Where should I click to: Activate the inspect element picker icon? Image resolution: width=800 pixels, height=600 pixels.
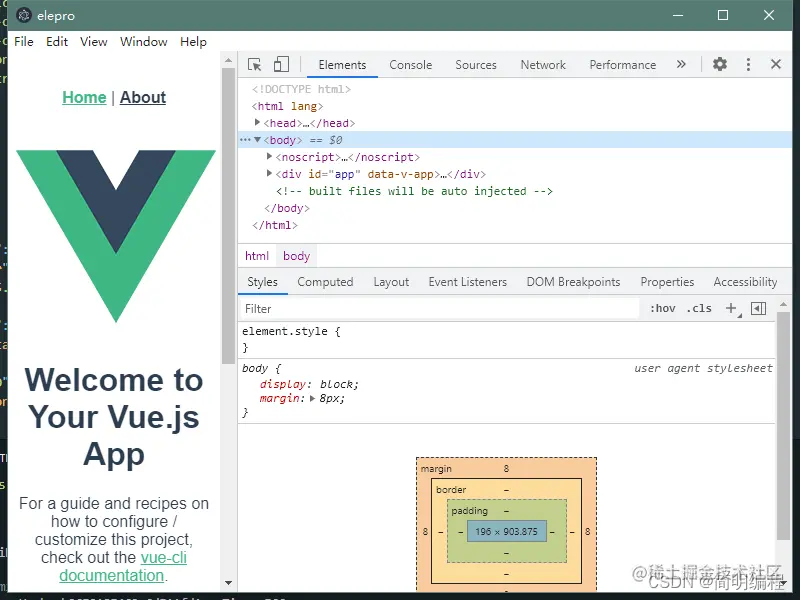click(254, 65)
